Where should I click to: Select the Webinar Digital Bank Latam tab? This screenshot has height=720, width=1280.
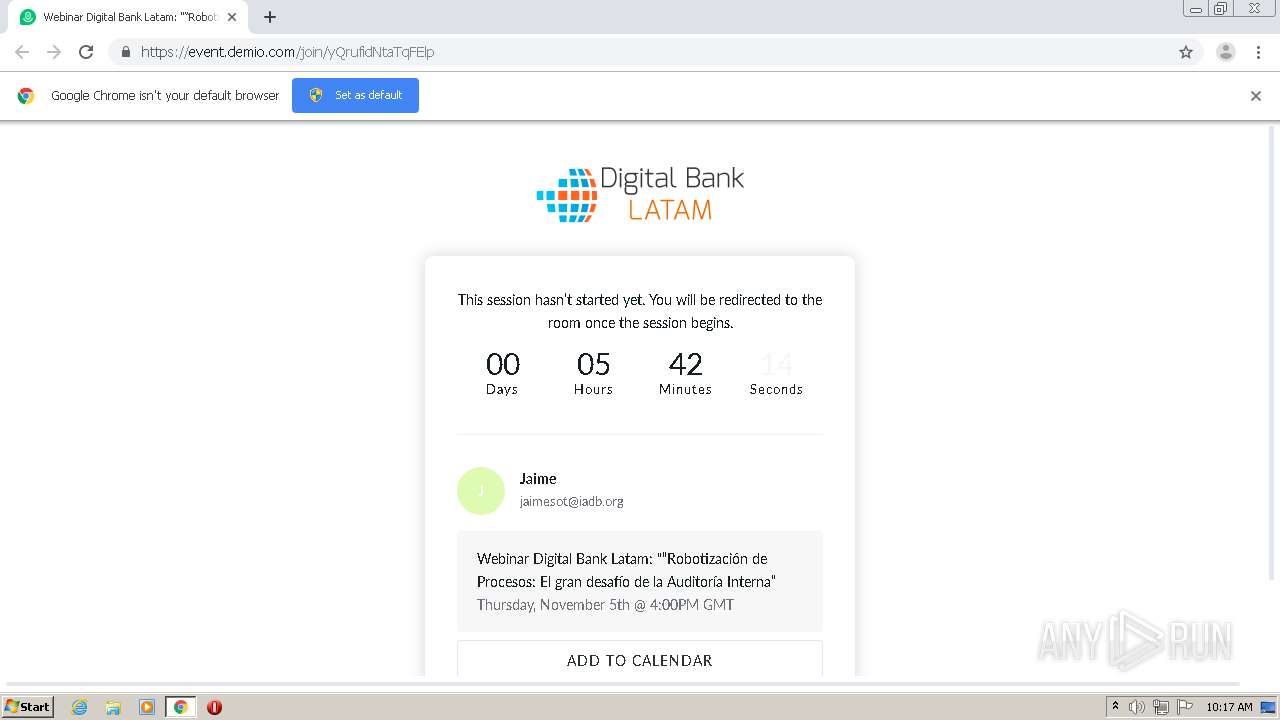tap(127, 17)
